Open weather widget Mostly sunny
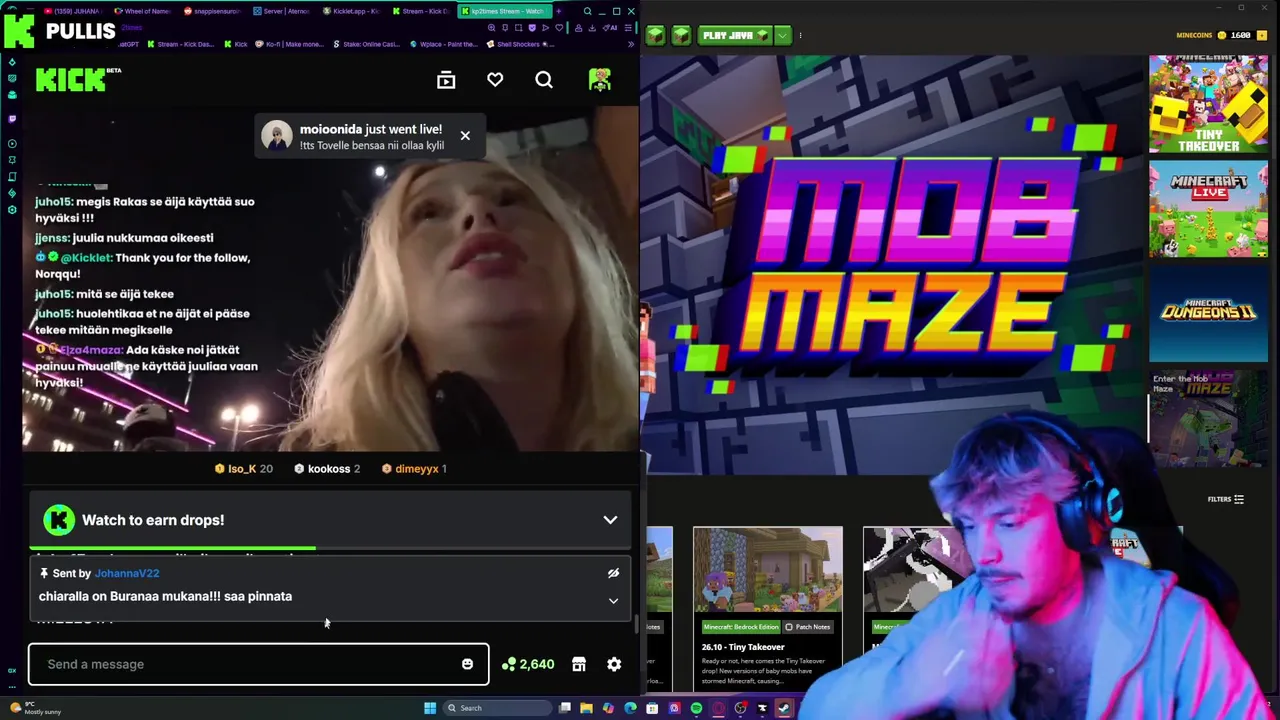Screen dimensions: 1280x720 pyautogui.click(x=35, y=708)
